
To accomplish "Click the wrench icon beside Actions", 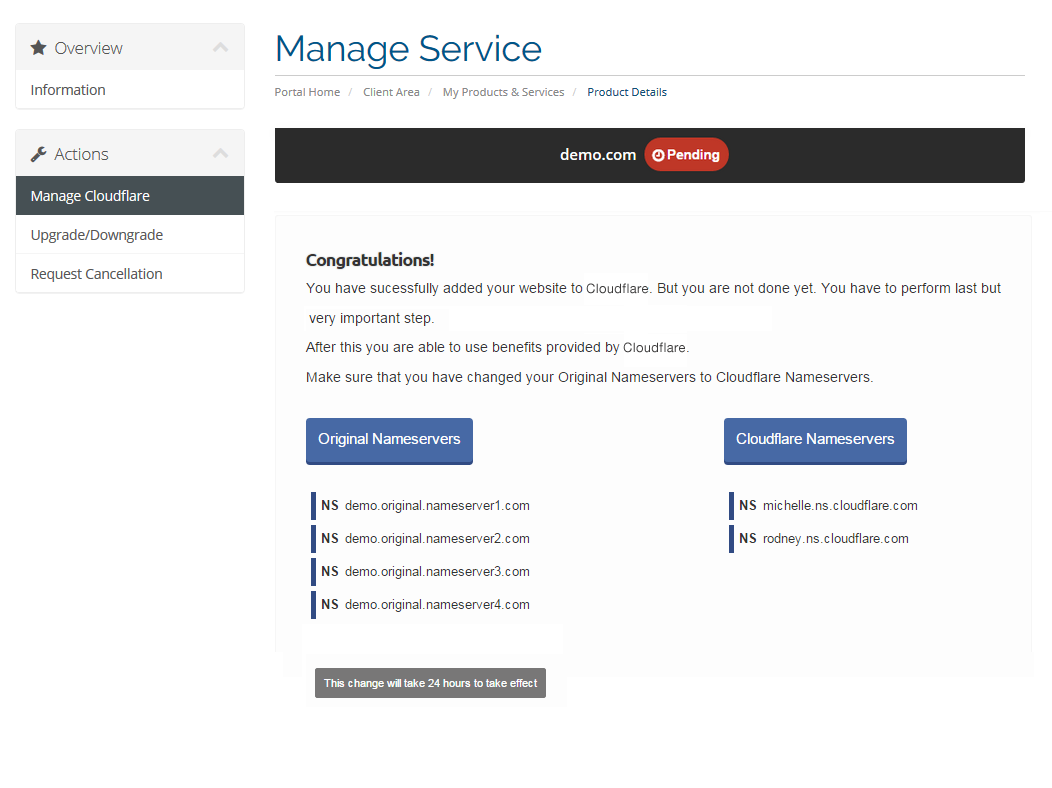I will click(38, 154).
